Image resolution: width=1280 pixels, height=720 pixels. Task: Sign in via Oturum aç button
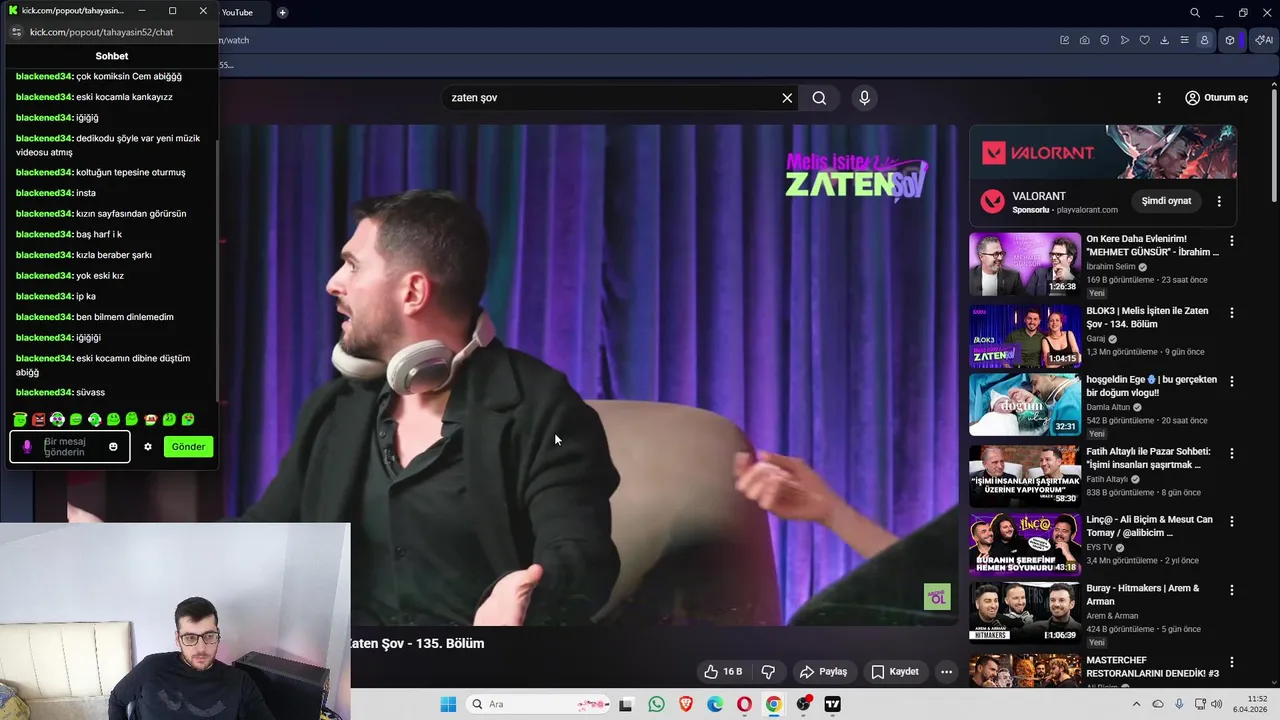point(1216,98)
